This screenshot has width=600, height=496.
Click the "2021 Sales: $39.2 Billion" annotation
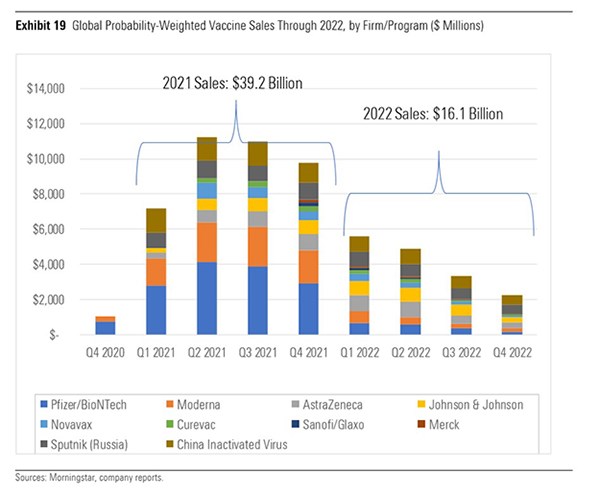point(232,82)
